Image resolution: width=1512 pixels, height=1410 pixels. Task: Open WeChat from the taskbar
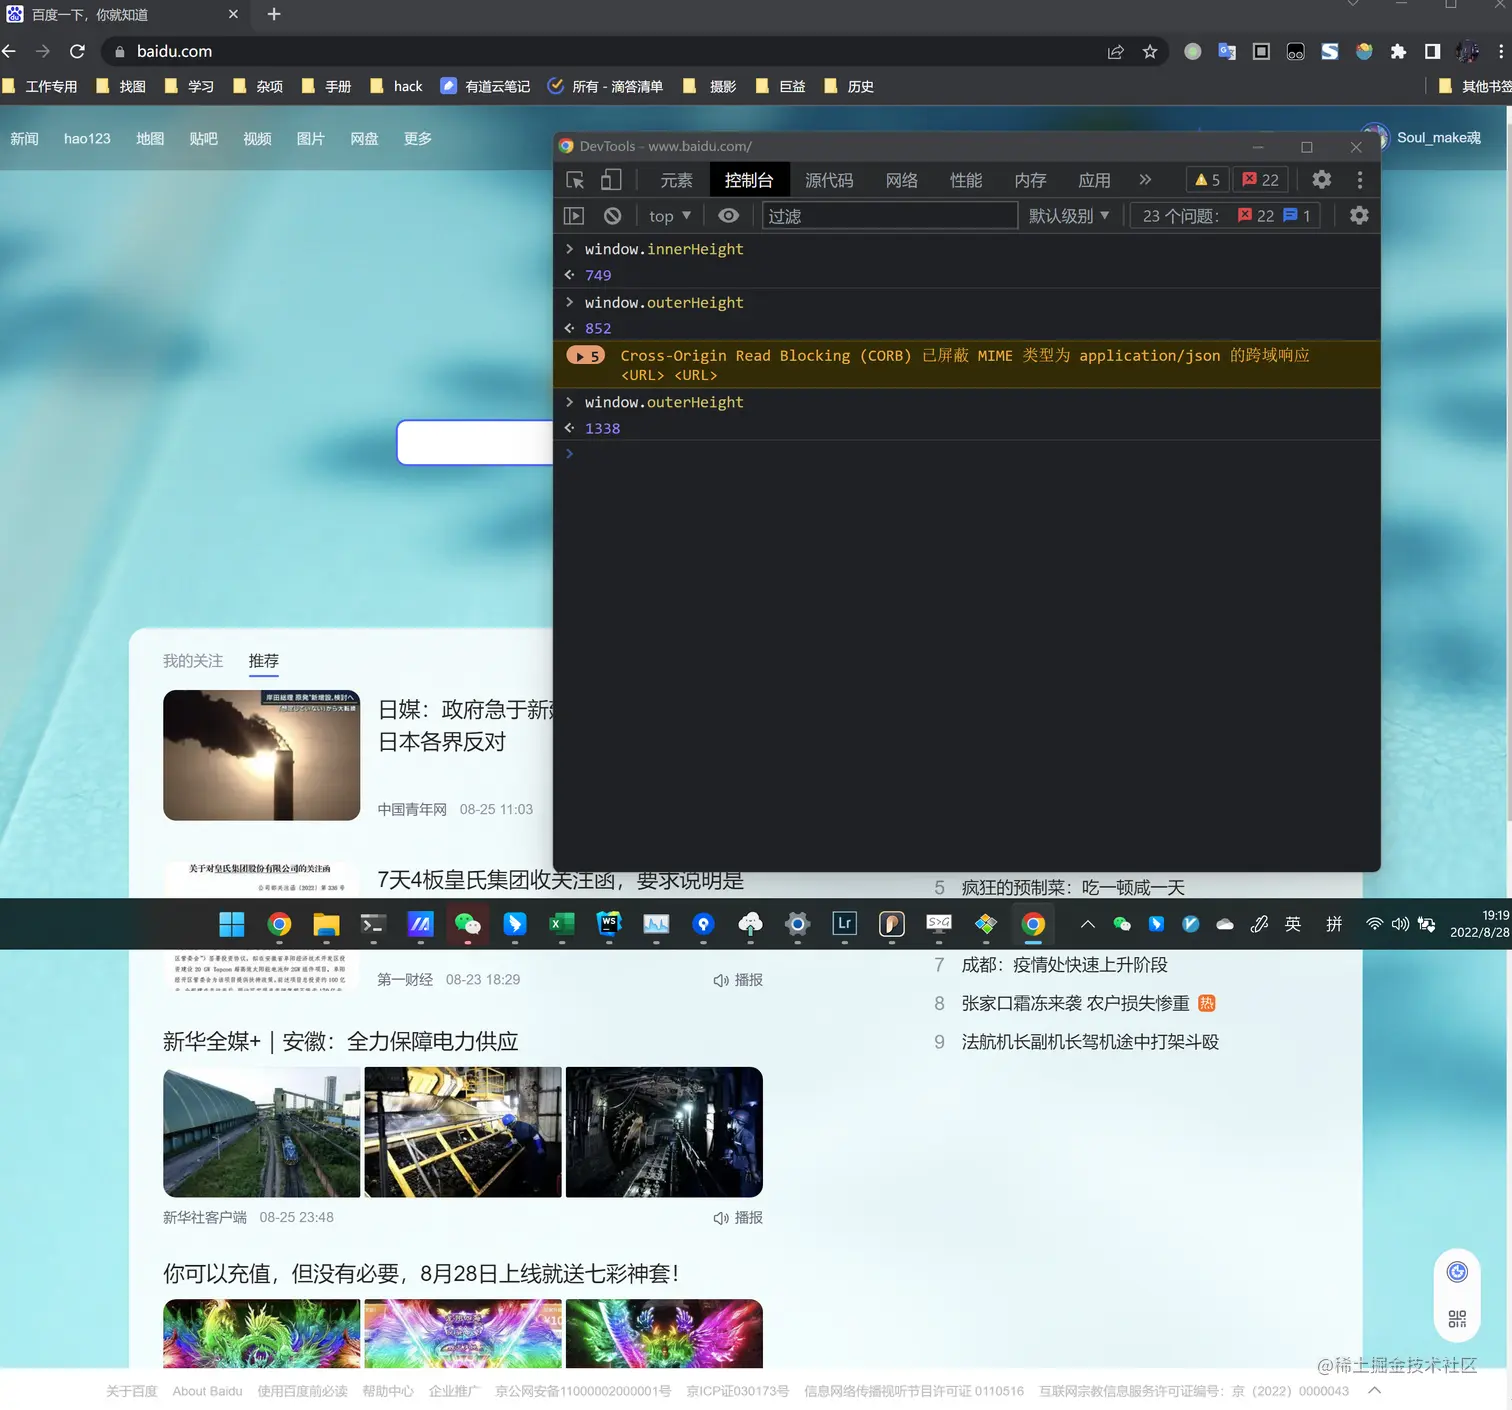pyautogui.click(x=468, y=924)
